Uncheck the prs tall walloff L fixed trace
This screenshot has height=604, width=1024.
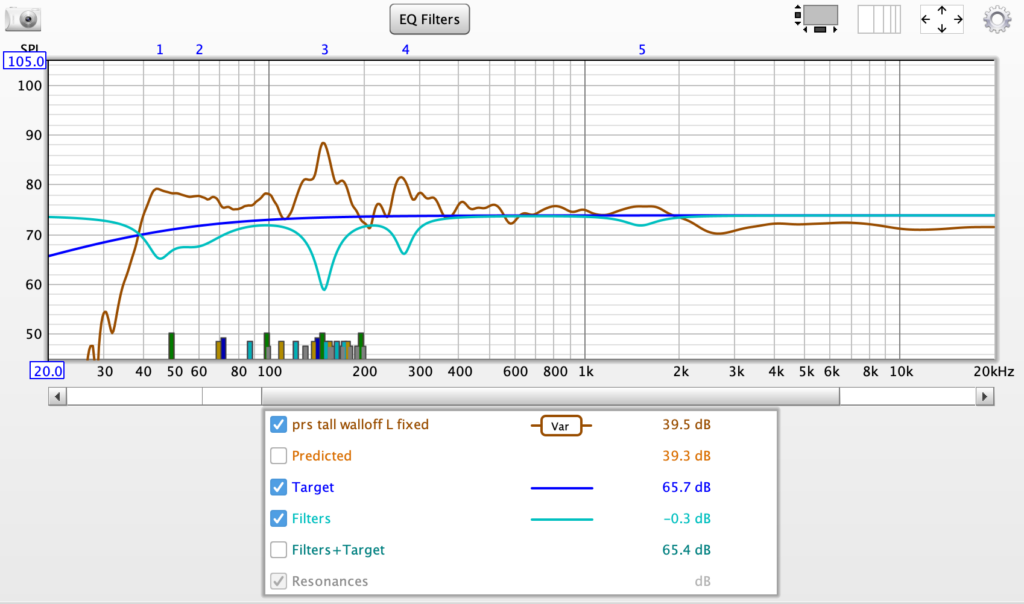pos(279,424)
